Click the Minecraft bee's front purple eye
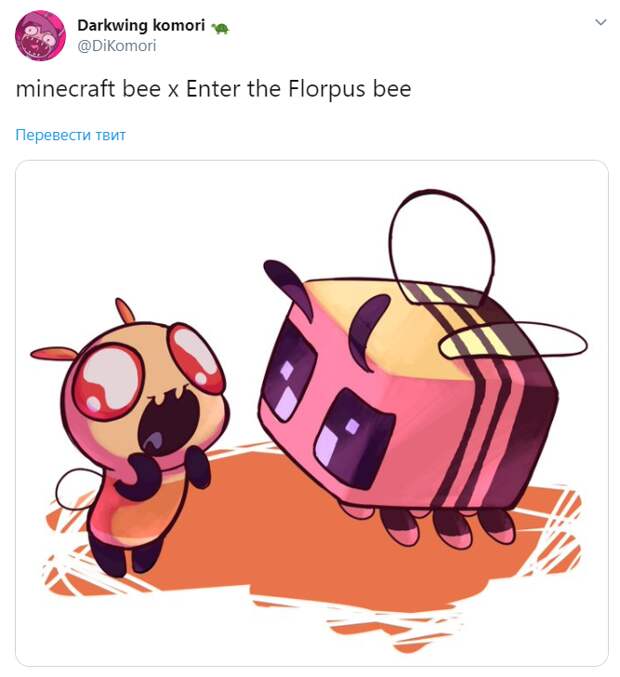This screenshot has width=620, height=677. pyautogui.click(x=354, y=438)
